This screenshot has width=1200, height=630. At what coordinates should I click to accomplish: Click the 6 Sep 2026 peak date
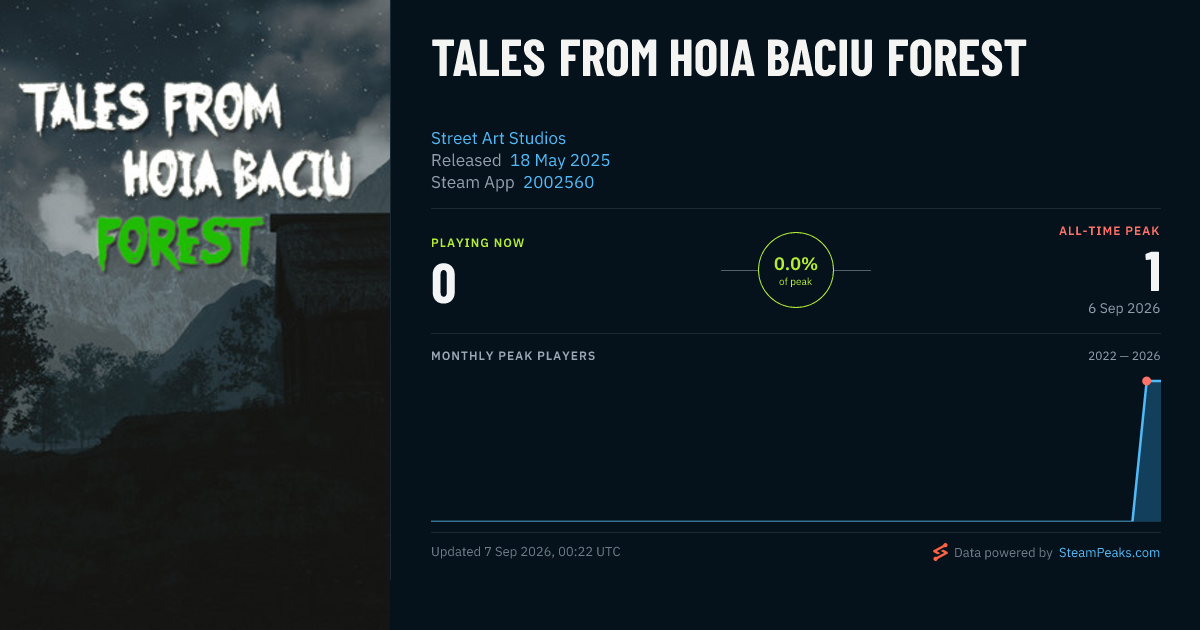point(1124,308)
